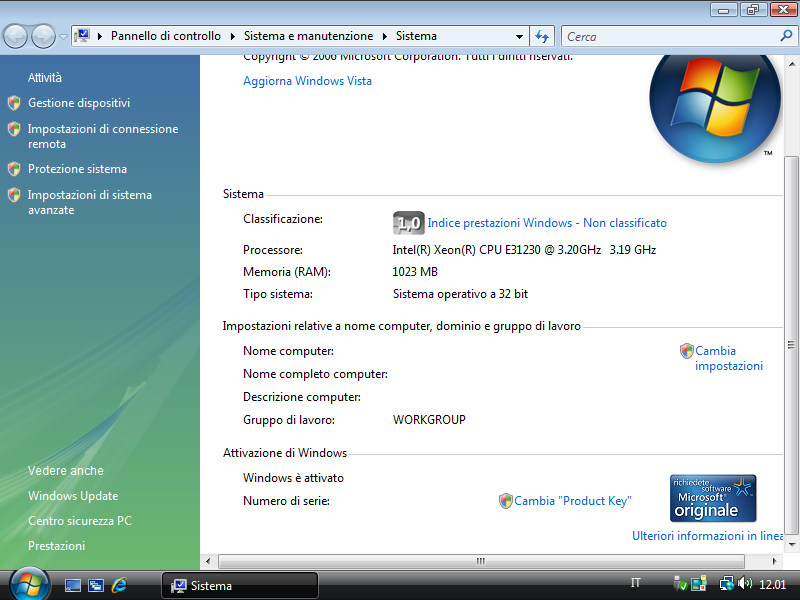Expand arrow before Sistema breadcrumb
The height and width of the screenshot is (600, 800).
(385, 36)
